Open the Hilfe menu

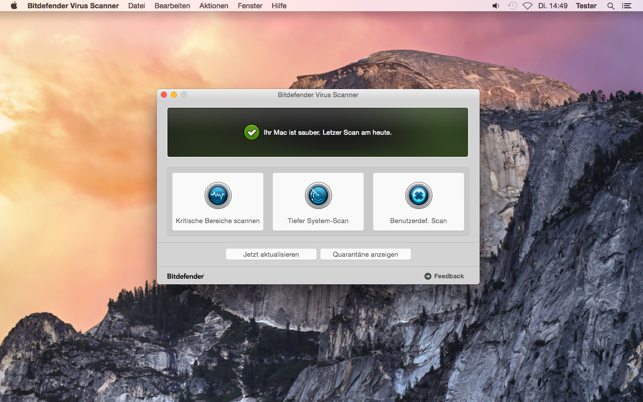tap(279, 6)
